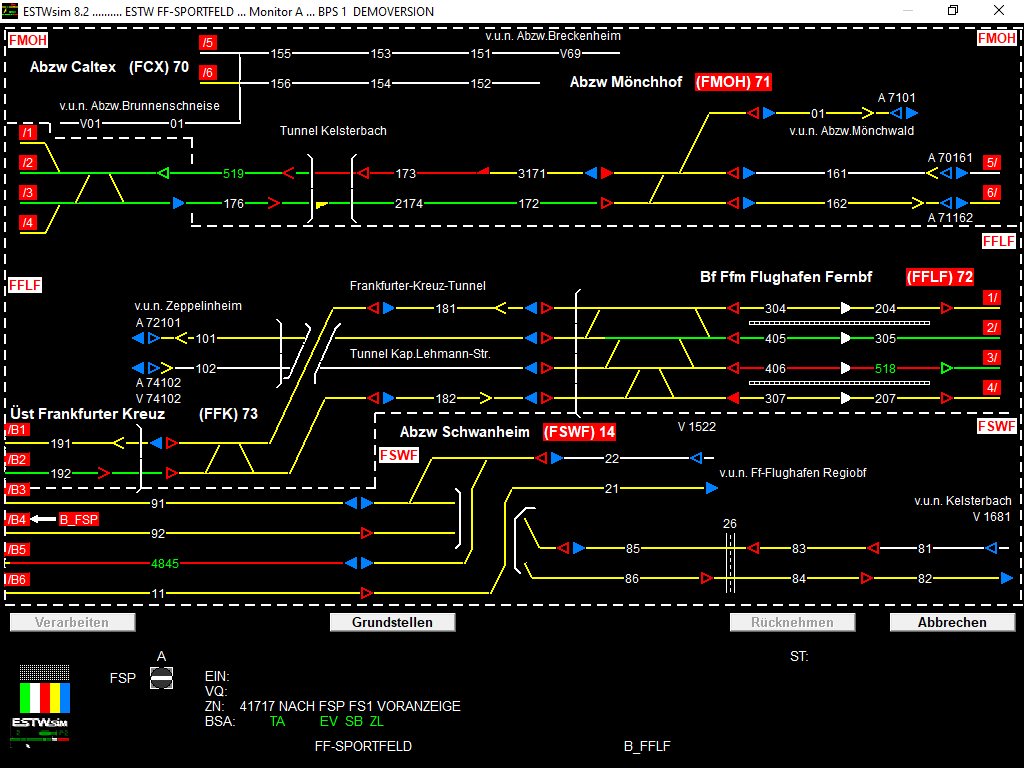This screenshot has width=1024, height=768.
Task: Select the red /B3 track marker
Action: click(18, 490)
